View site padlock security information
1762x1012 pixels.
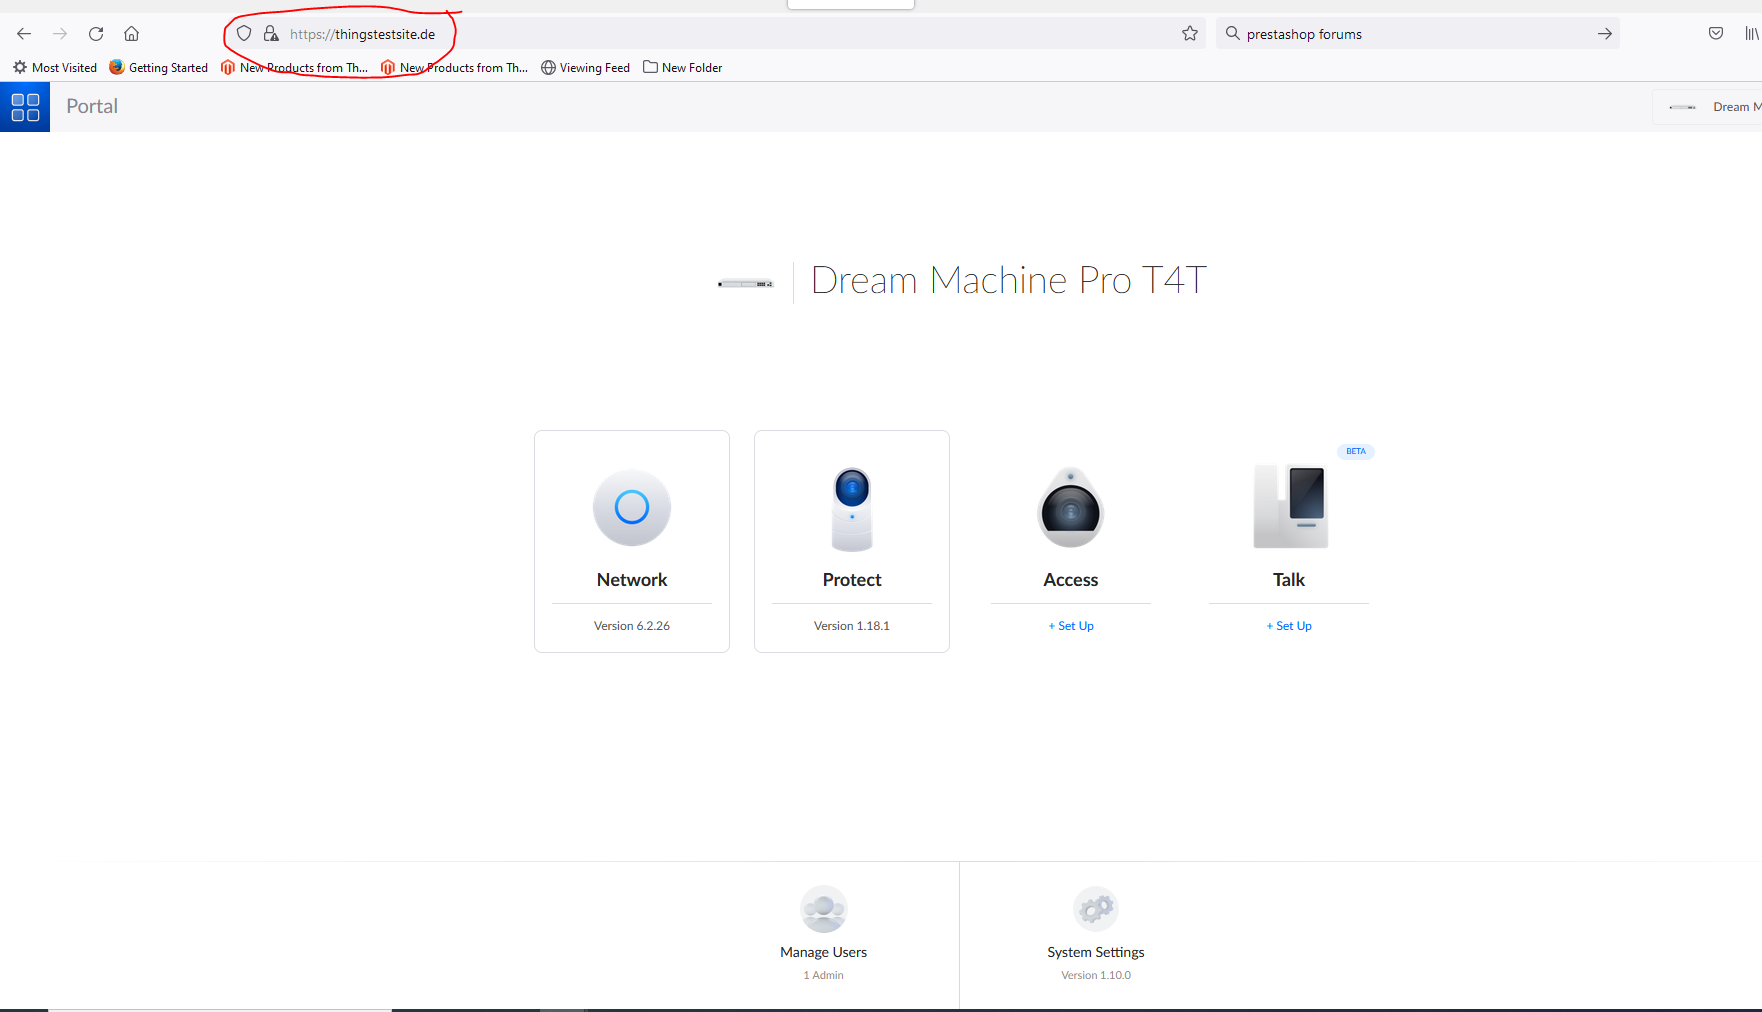pos(271,34)
